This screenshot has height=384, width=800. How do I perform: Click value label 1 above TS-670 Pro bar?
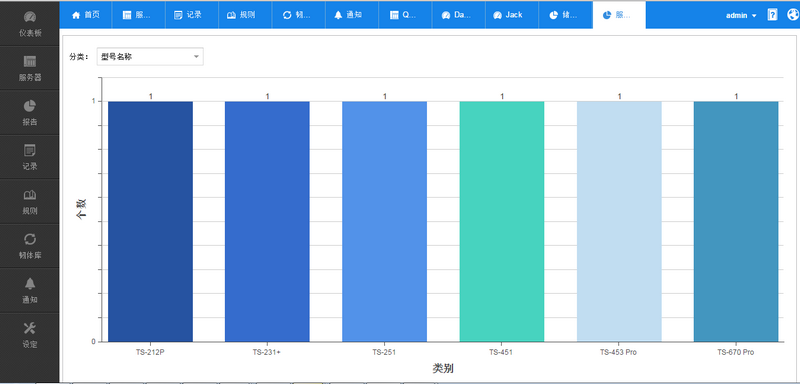tap(736, 96)
